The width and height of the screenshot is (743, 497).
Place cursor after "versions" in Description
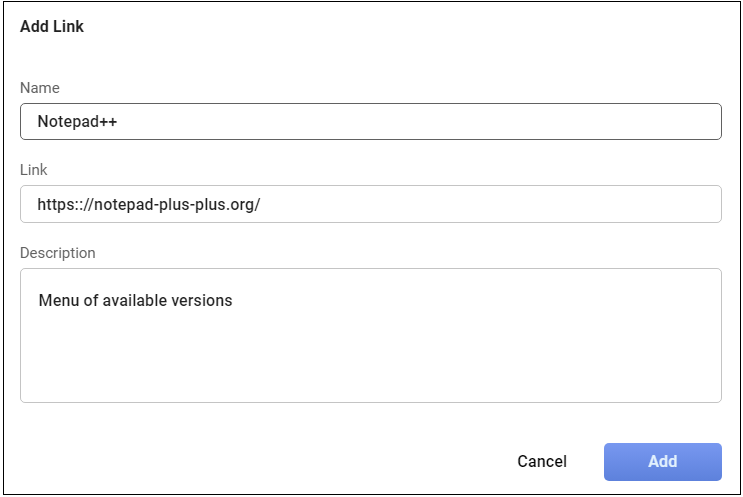click(233, 300)
